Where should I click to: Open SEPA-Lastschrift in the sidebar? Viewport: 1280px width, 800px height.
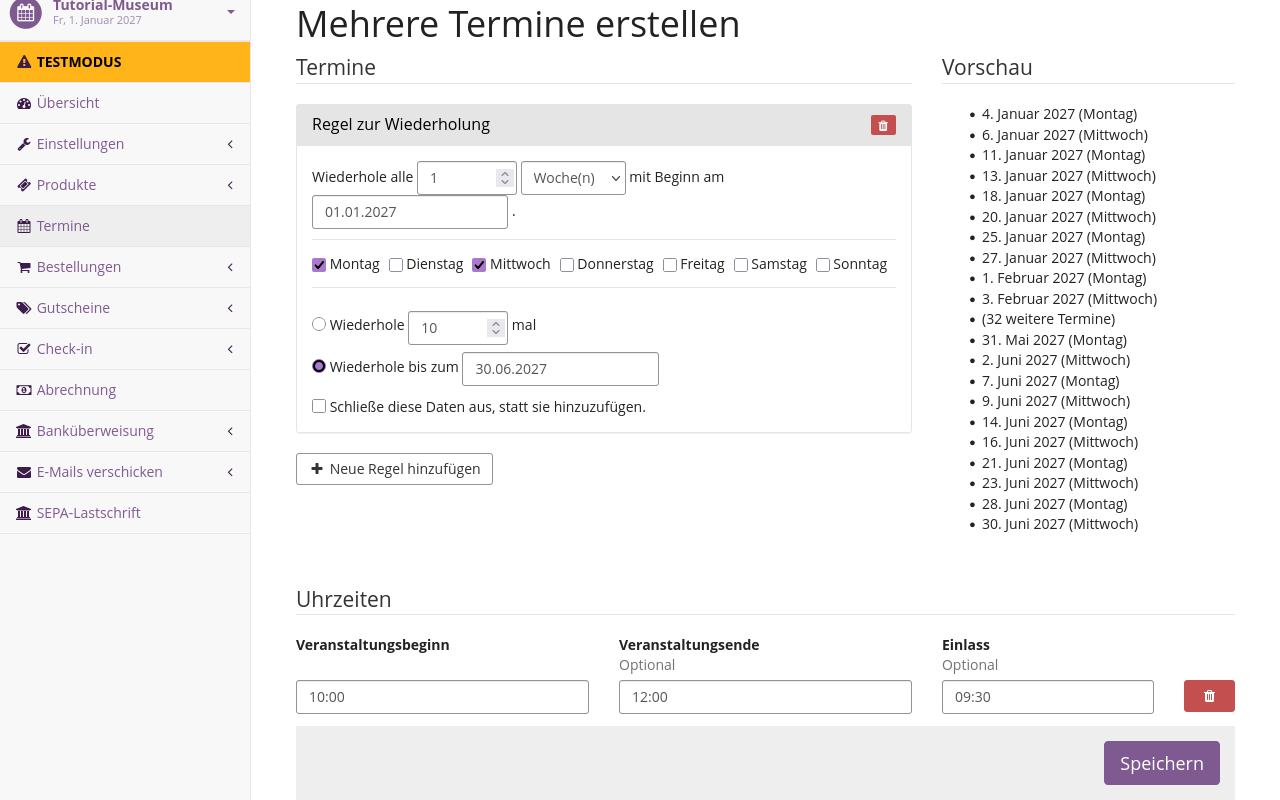[125, 513]
